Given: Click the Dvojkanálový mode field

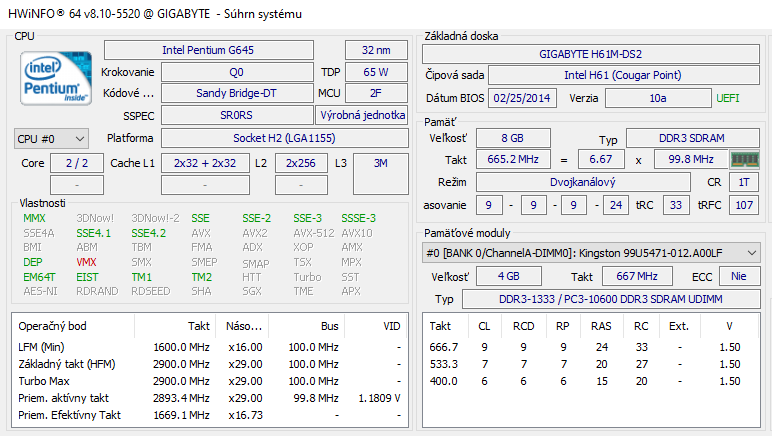Looking at the screenshot, I should [x=583, y=182].
